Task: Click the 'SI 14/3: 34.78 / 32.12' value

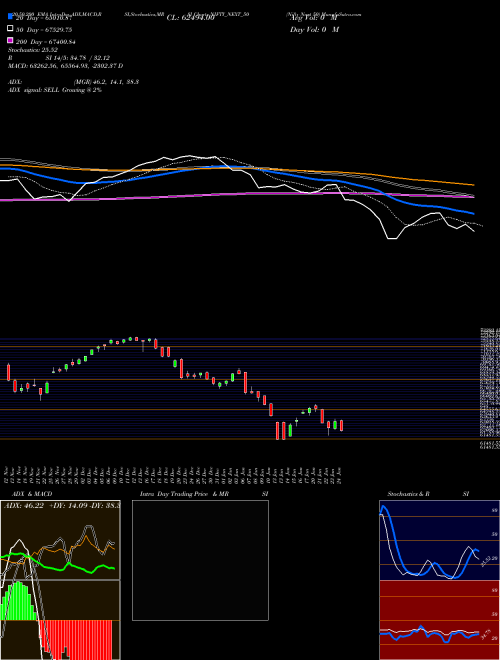Action: [77, 58]
